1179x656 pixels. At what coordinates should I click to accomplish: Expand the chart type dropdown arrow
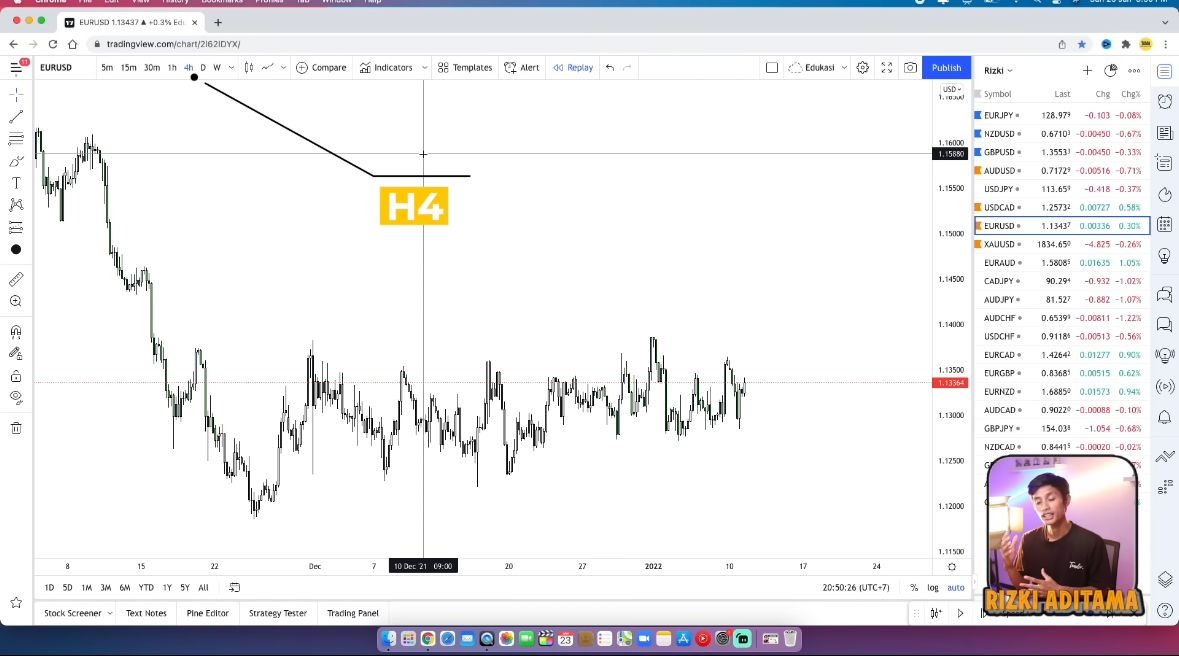click(x=283, y=68)
